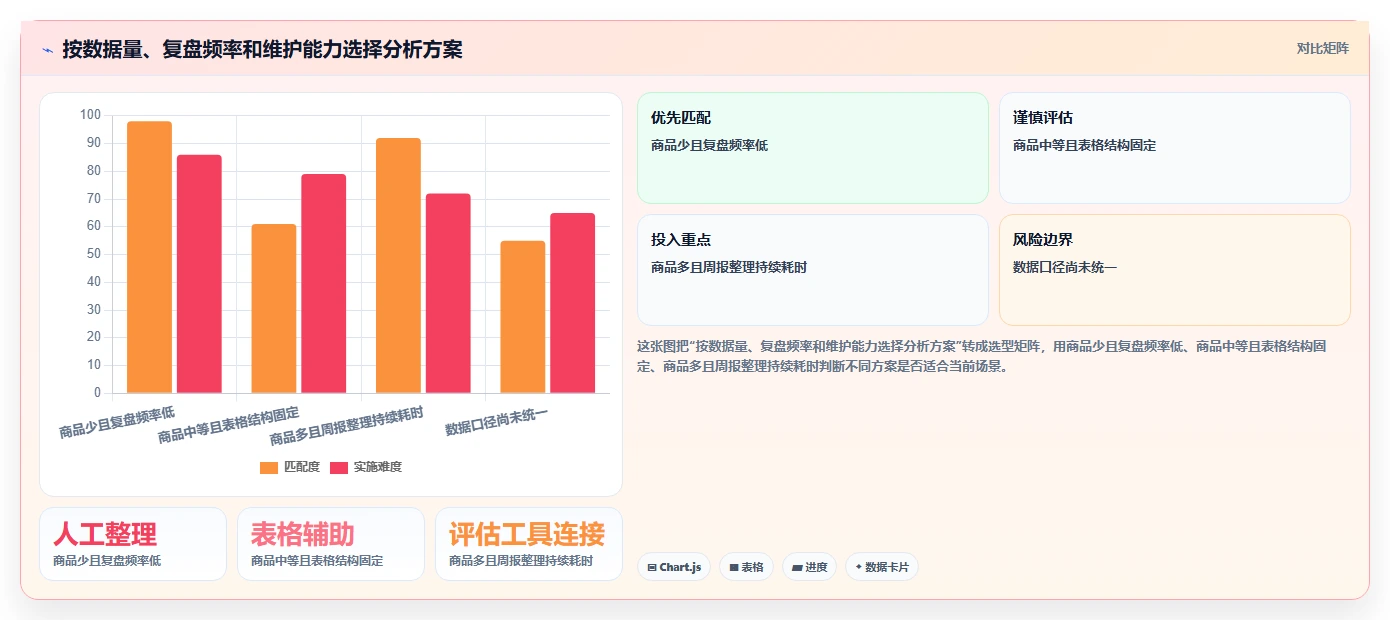The height and width of the screenshot is (620, 1390).
Task: Click the red bar for 商品中等且表格结构固定
Action: (324, 283)
